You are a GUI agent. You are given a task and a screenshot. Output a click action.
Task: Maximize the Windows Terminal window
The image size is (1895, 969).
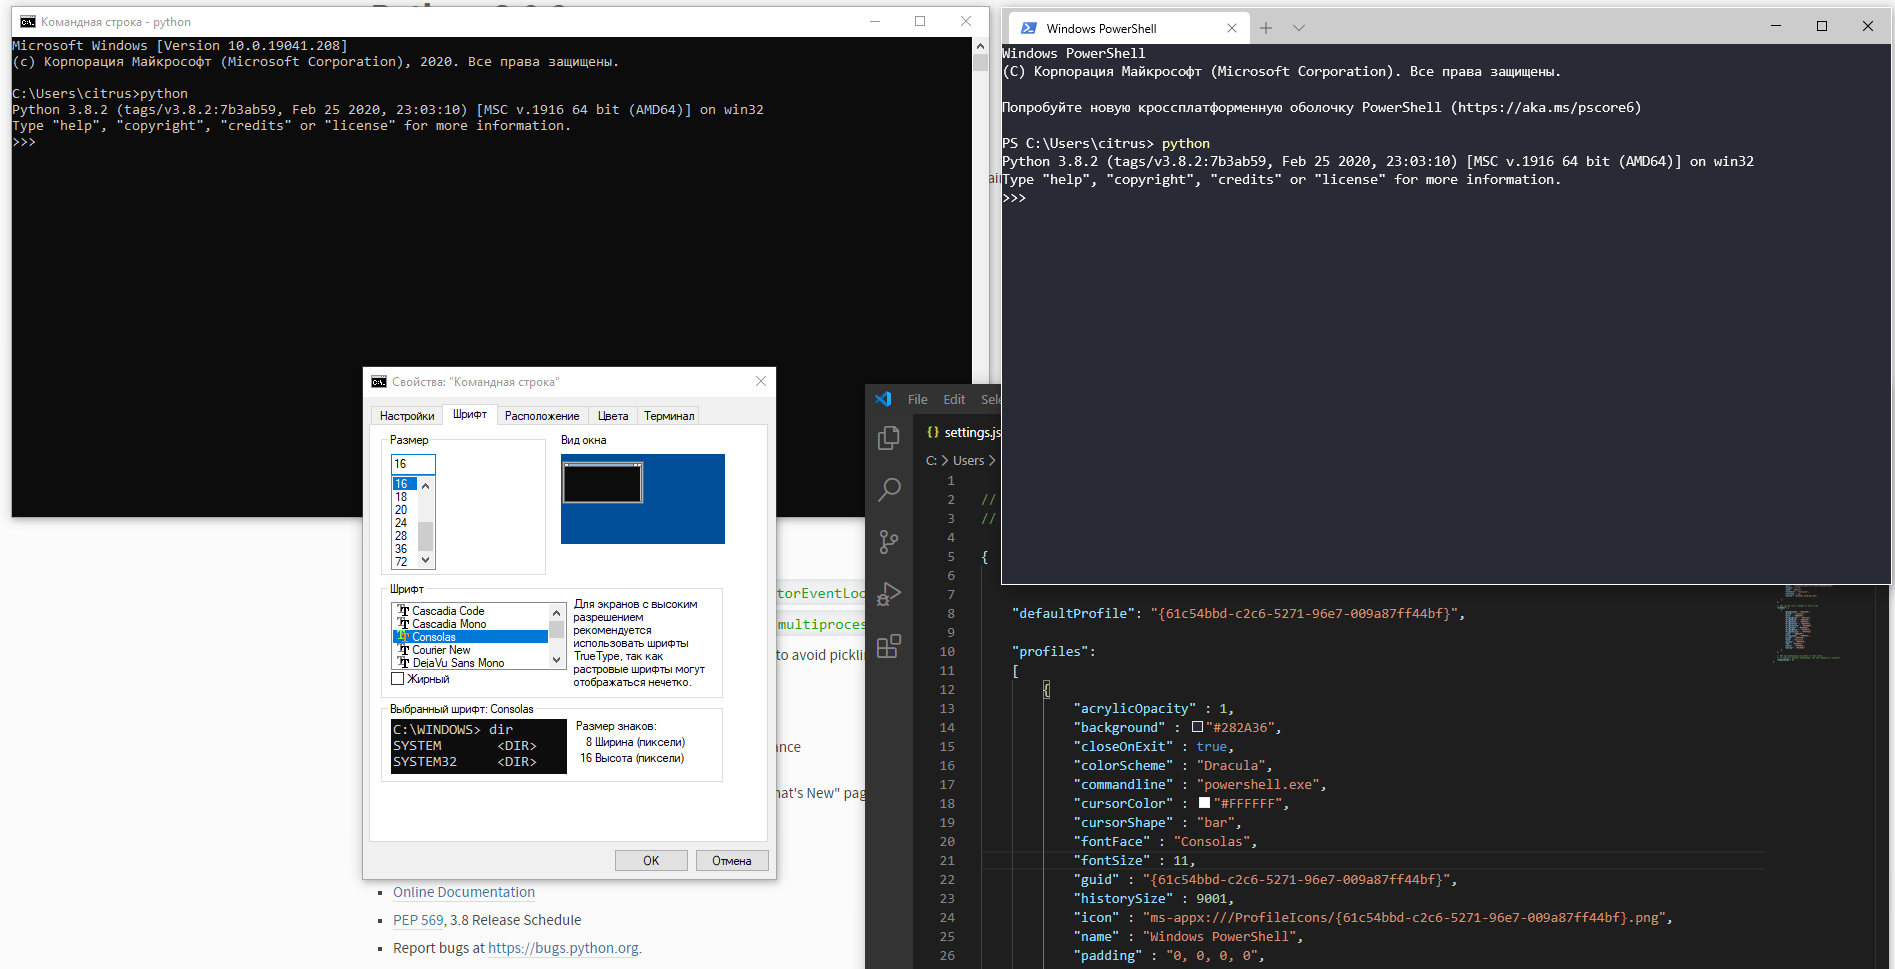(x=1822, y=26)
